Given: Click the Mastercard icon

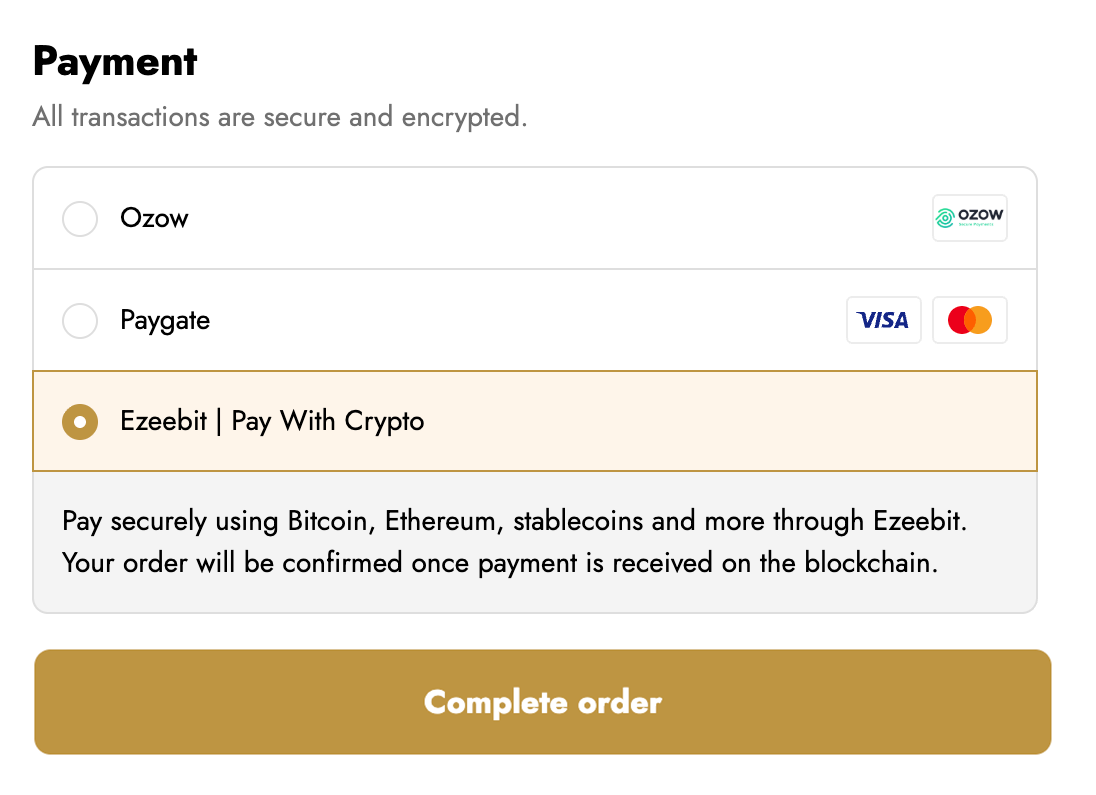Looking at the screenshot, I should tap(969, 320).
